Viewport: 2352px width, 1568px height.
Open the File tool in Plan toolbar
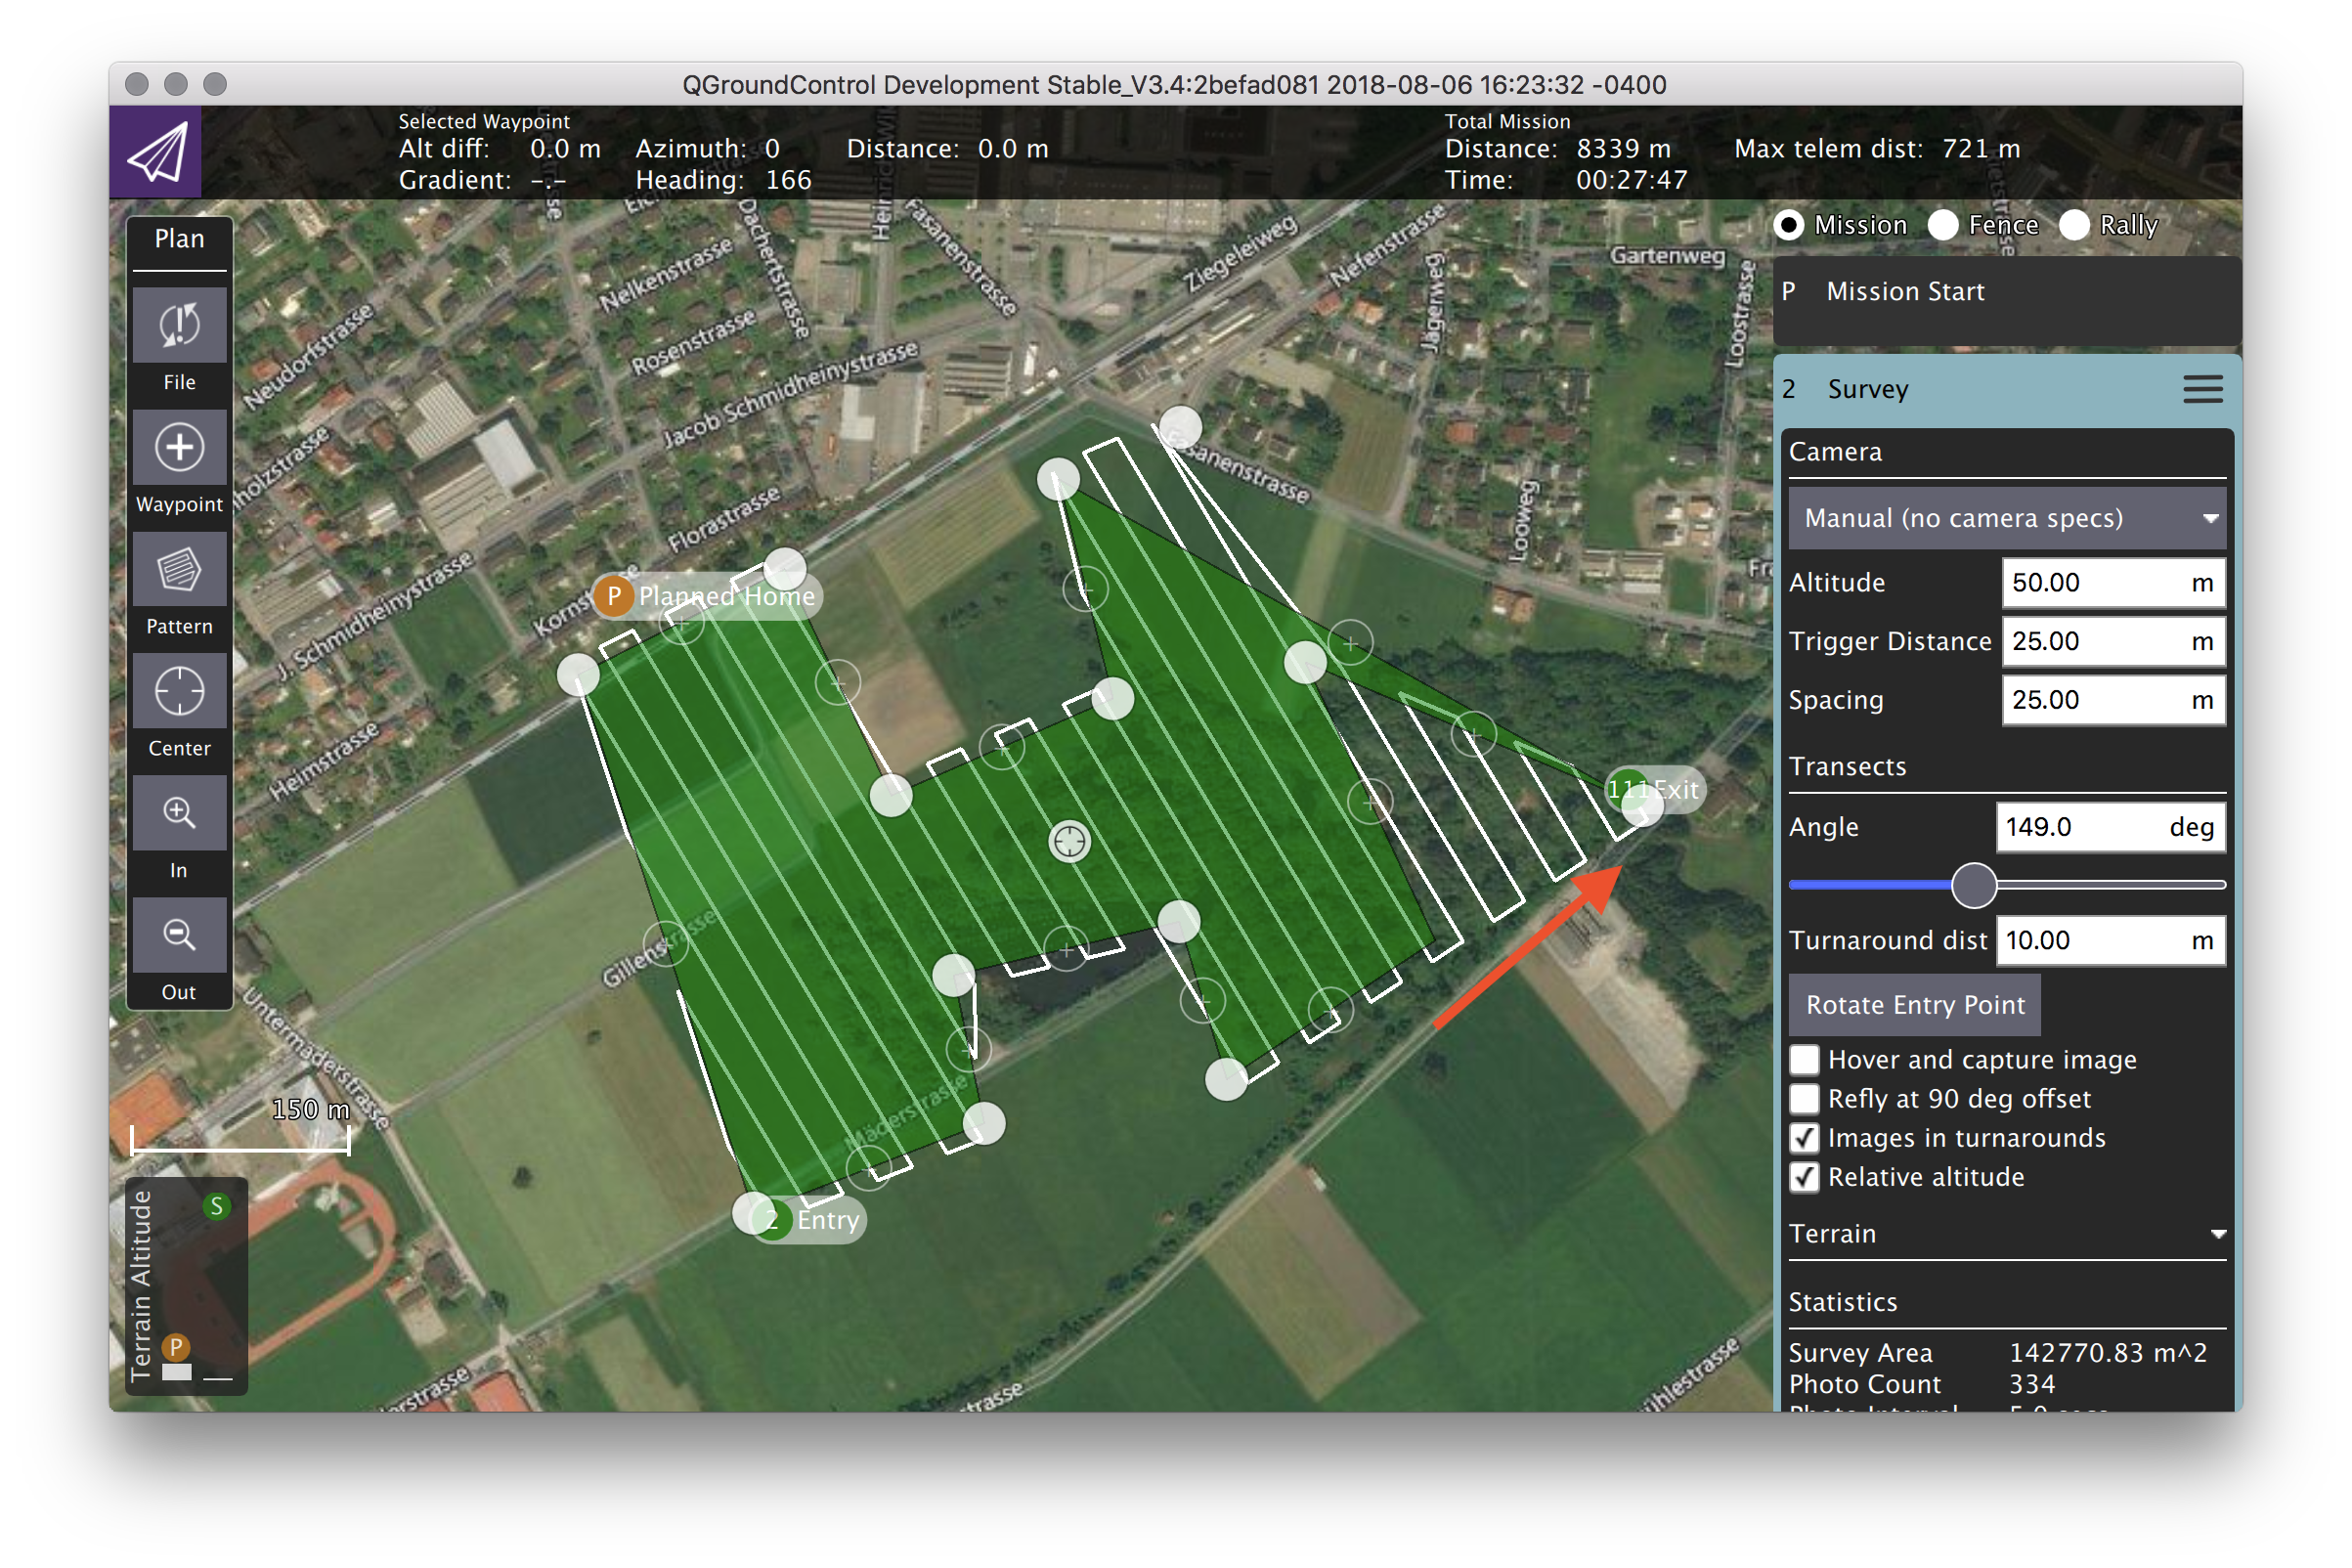point(179,326)
